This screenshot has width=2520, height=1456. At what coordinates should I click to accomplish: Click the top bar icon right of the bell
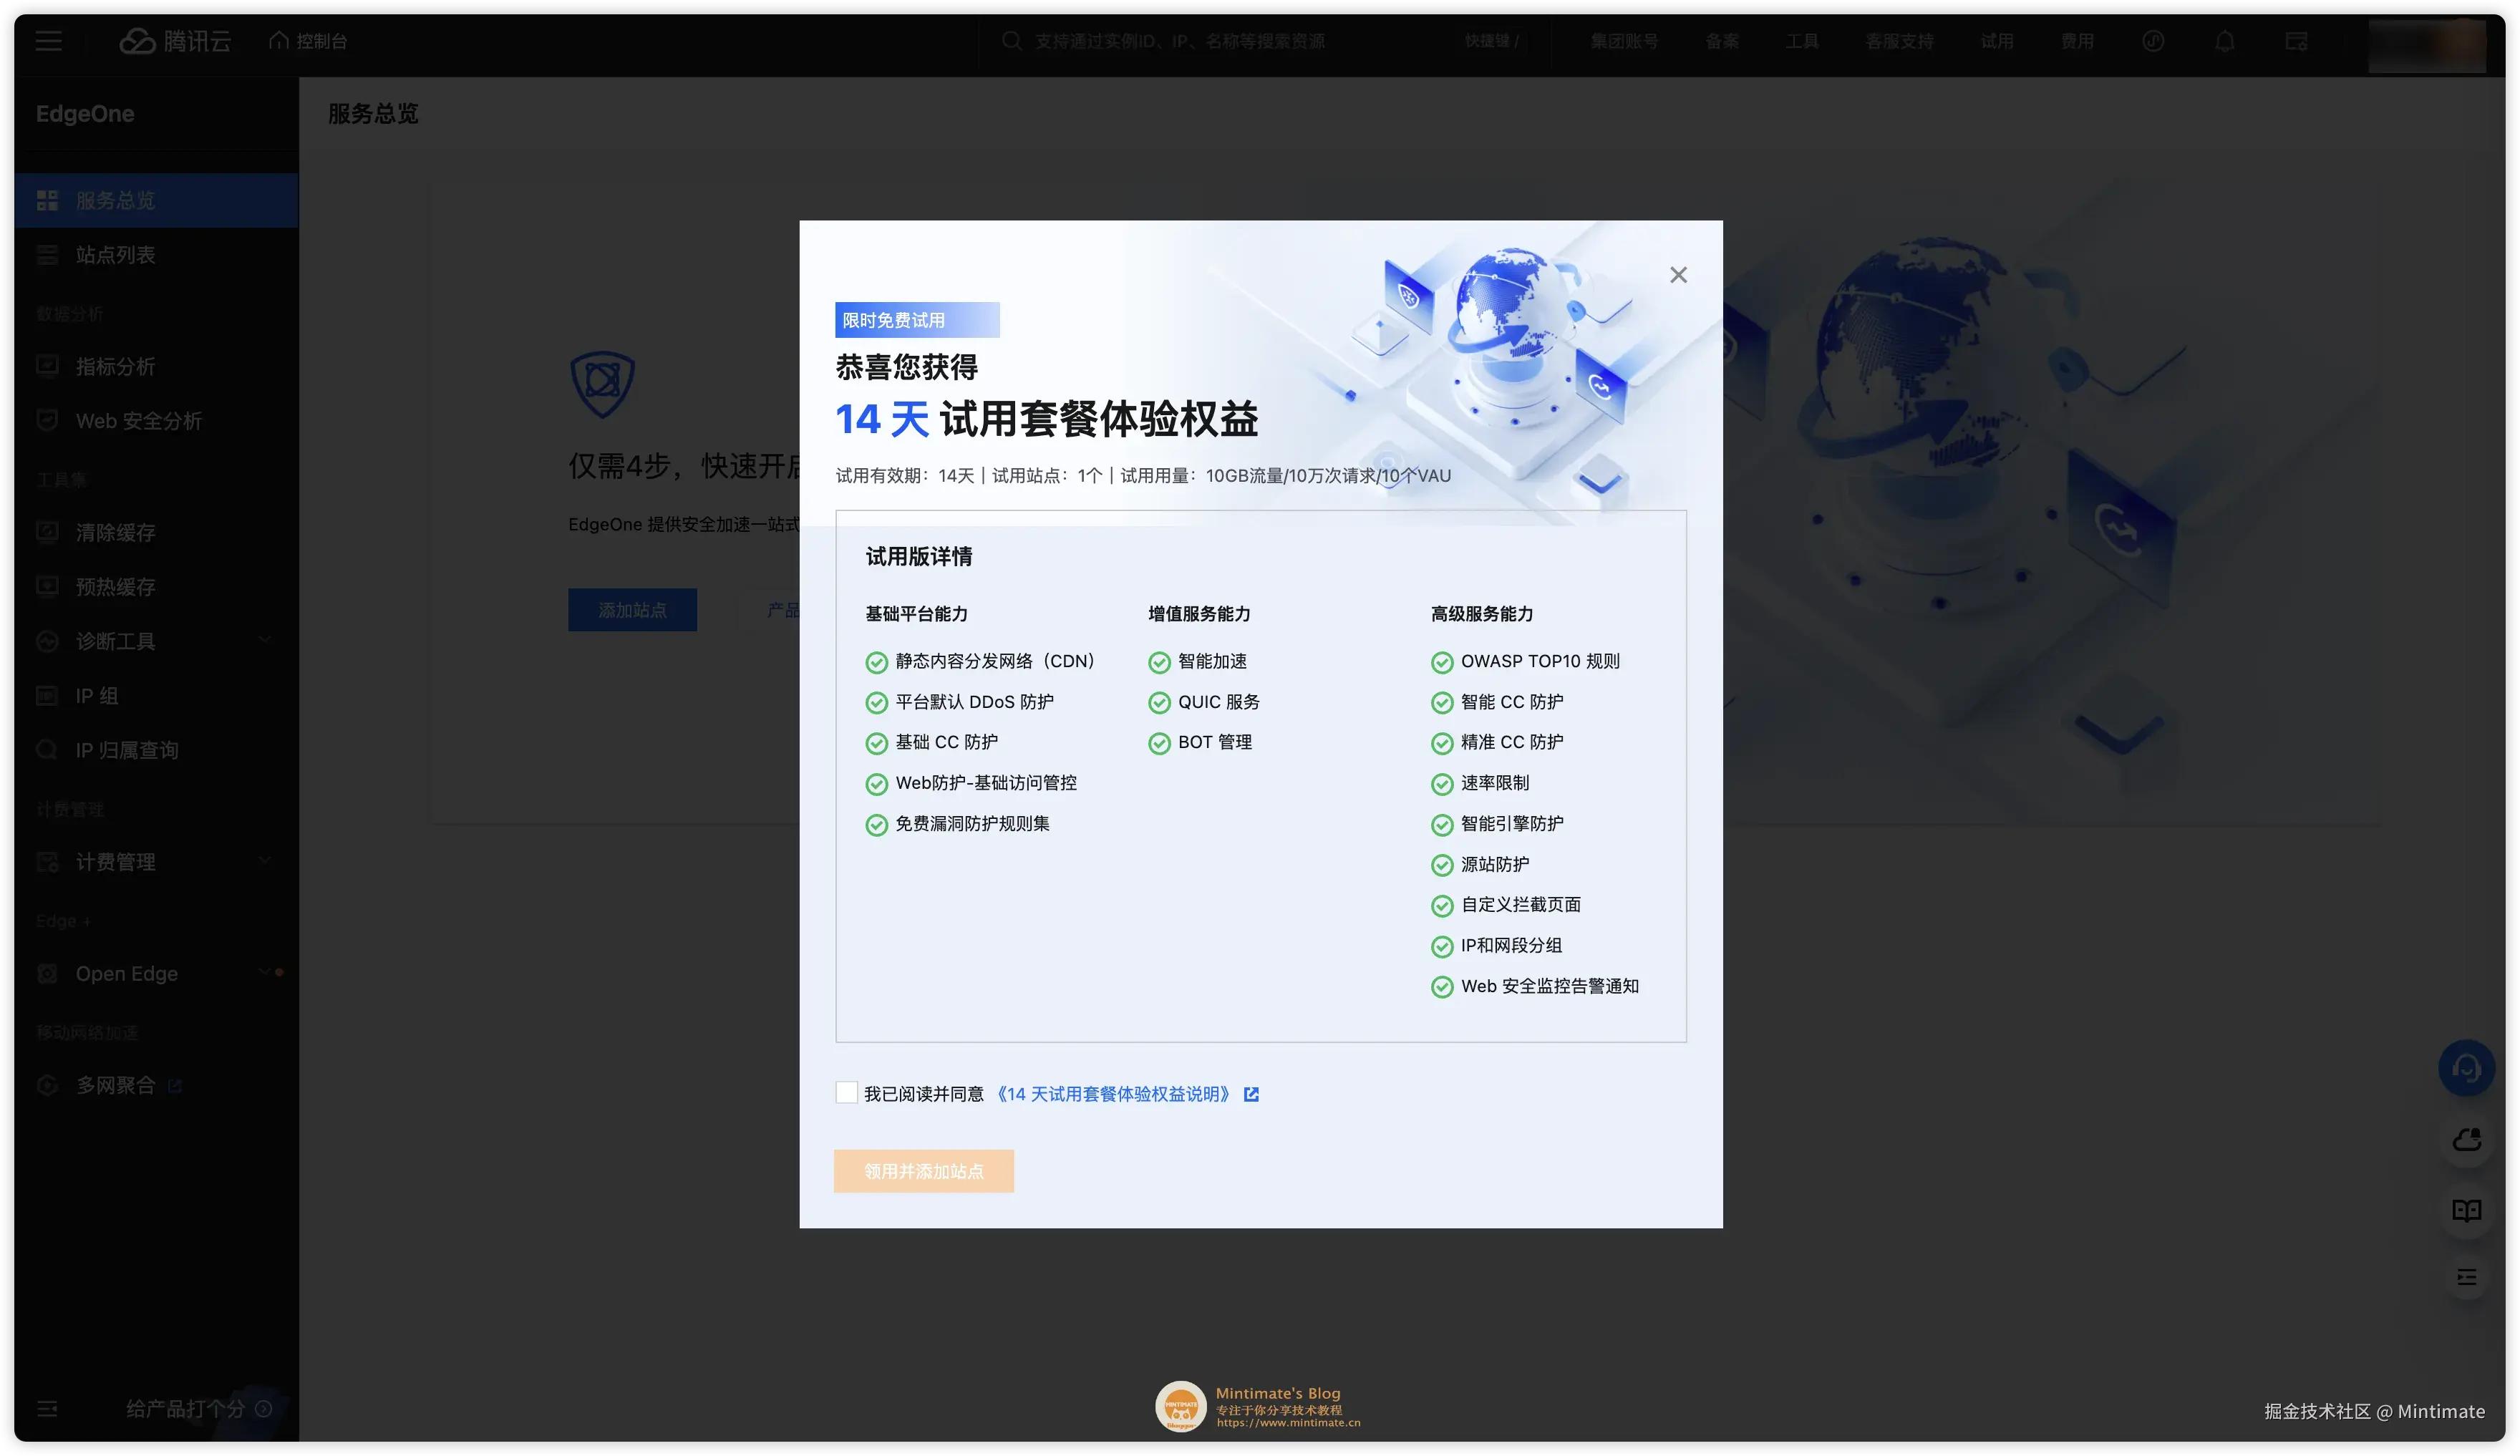[x=2295, y=41]
